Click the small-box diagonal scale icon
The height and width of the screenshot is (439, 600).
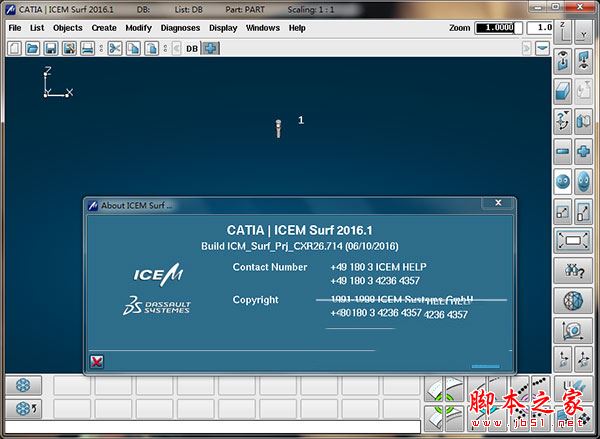[562, 212]
